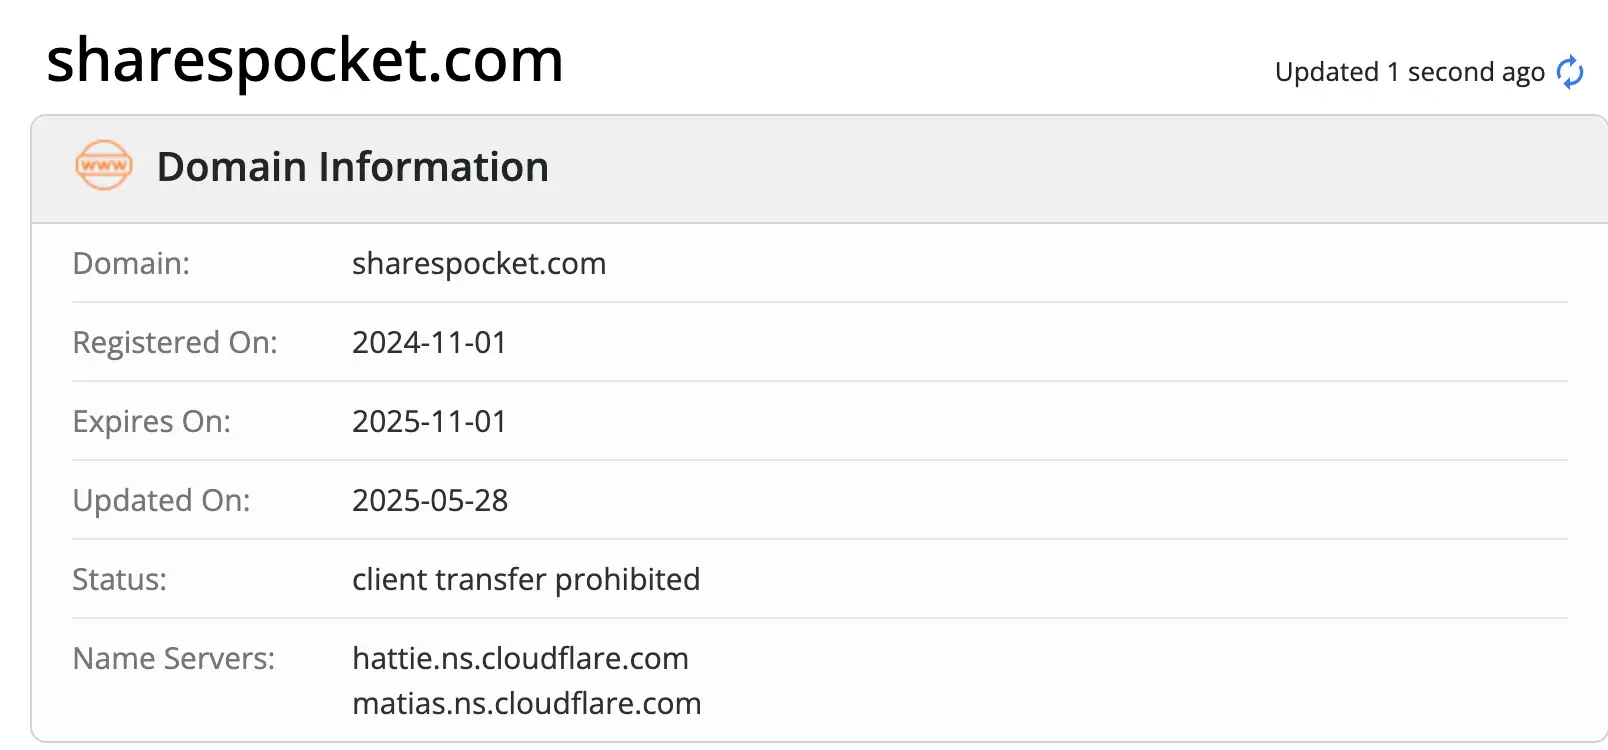Screen dimensions: 1608x750
Task: Click the 'Domain:' field label
Action: tap(131, 264)
